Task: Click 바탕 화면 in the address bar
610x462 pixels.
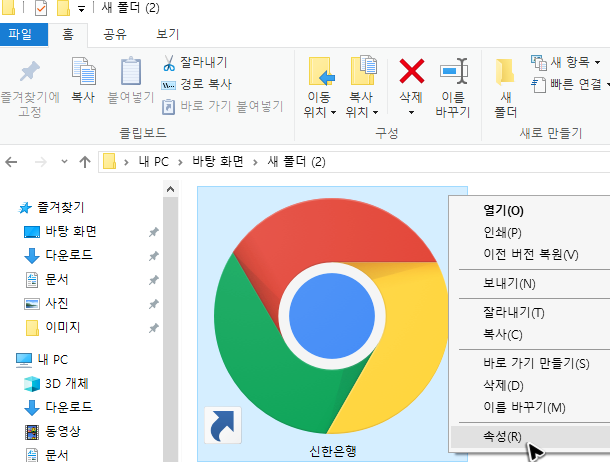Action: [218, 161]
